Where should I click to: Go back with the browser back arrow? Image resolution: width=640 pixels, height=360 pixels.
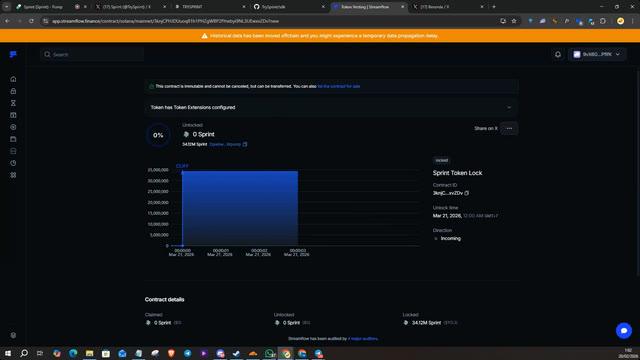click(7, 21)
